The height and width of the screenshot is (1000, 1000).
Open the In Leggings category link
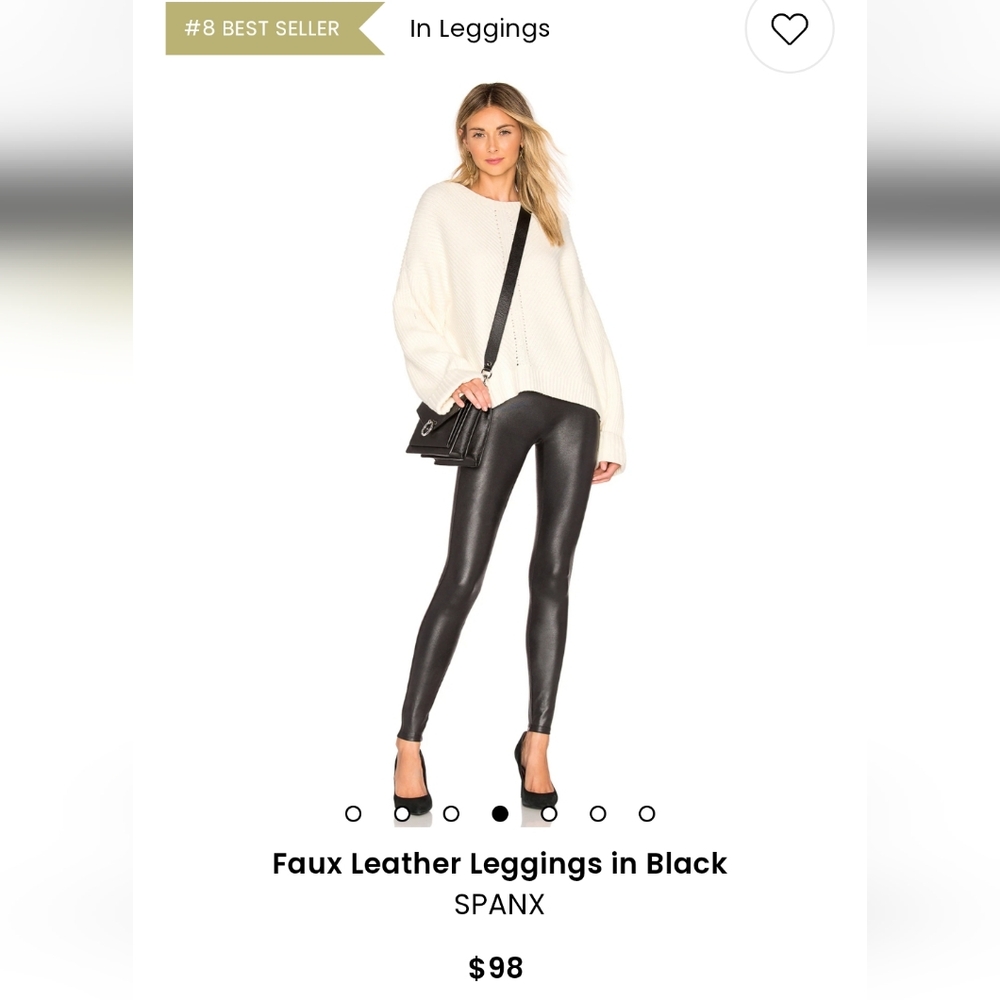coord(480,29)
